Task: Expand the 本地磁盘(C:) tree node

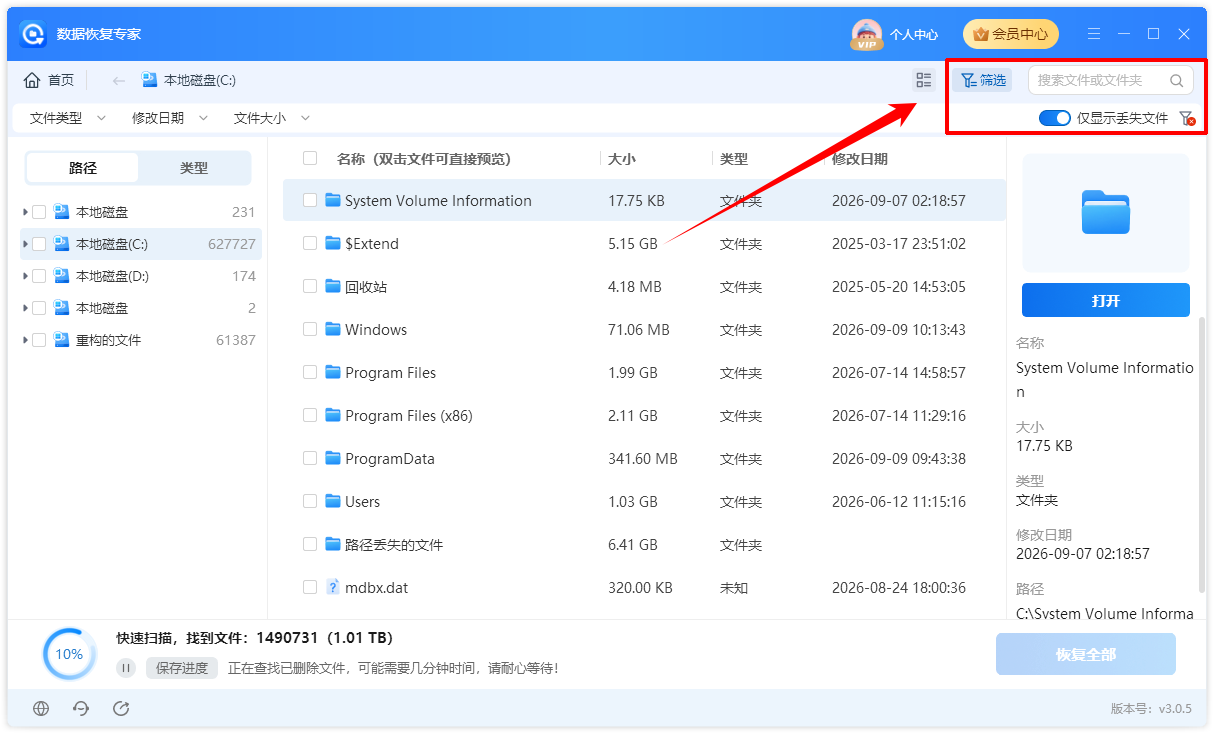Action: pos(24,244)
